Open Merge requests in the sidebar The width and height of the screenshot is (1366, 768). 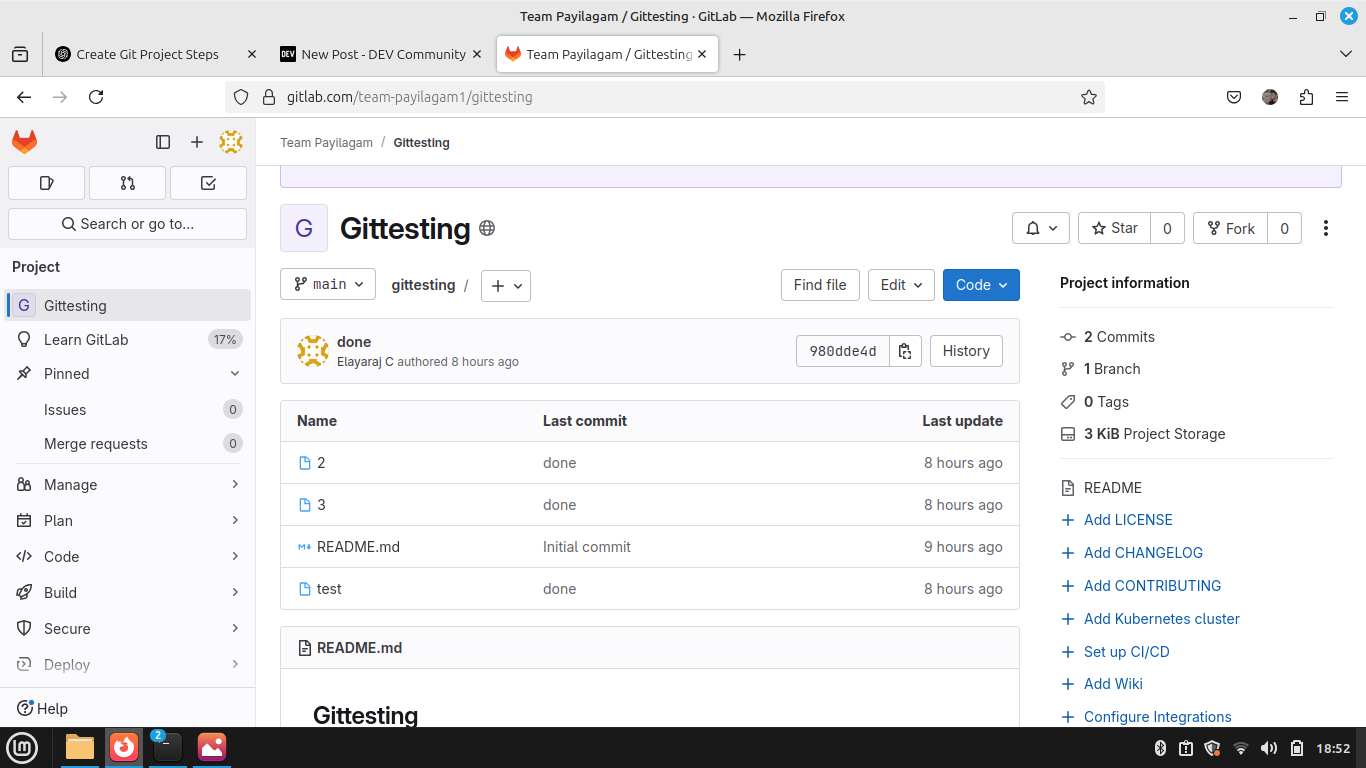click(128, 444)
